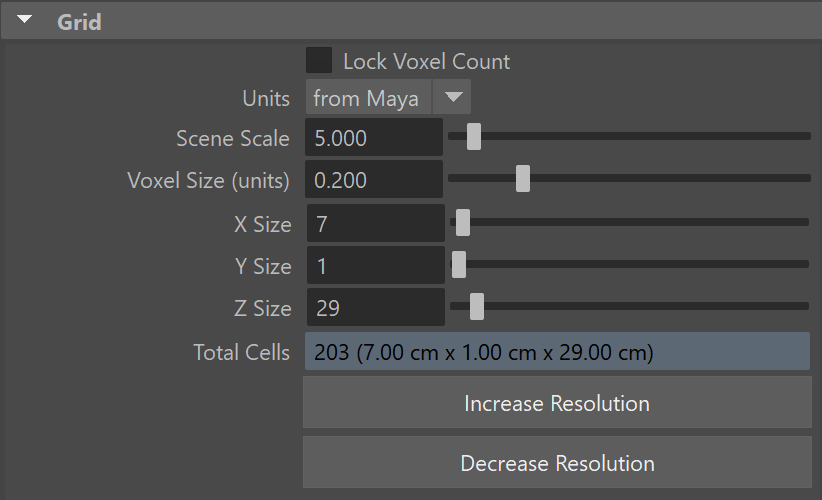The width and height of the screenshot is (822, 500).
Task: Click the X Size slider handle
Action: pyautogui.click(x=462, y=223)
